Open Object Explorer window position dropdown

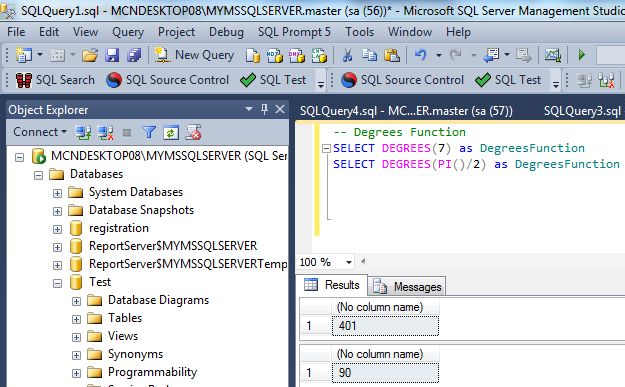(x=249, y=109)
